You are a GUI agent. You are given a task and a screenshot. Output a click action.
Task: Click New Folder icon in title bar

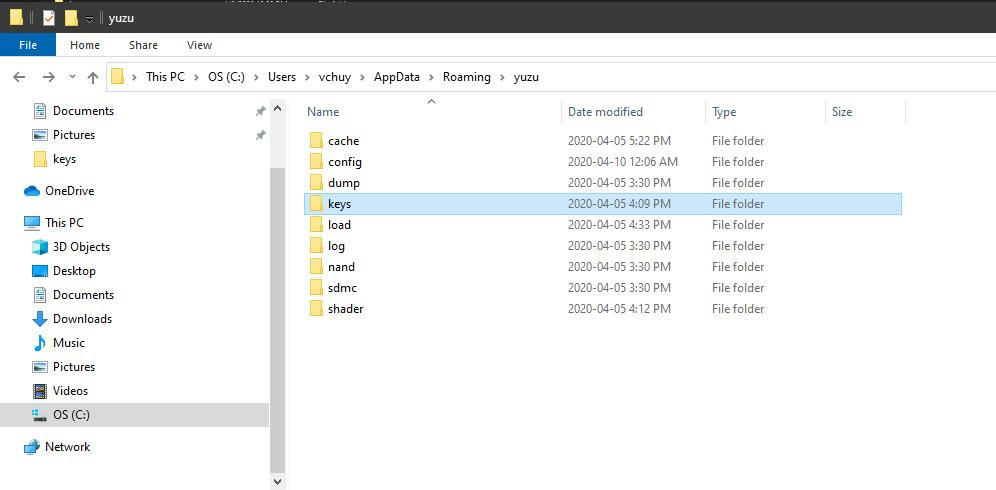(x=71, y=18)
